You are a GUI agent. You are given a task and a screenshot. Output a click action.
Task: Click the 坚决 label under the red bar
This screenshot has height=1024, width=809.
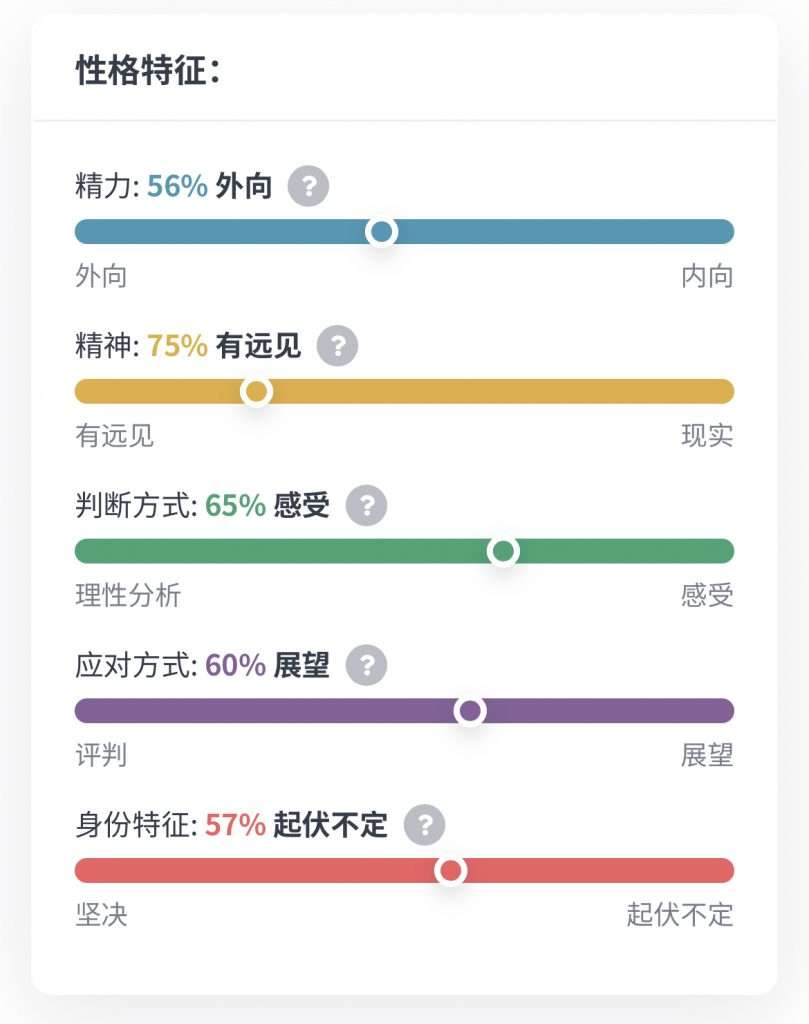(101, 915)
